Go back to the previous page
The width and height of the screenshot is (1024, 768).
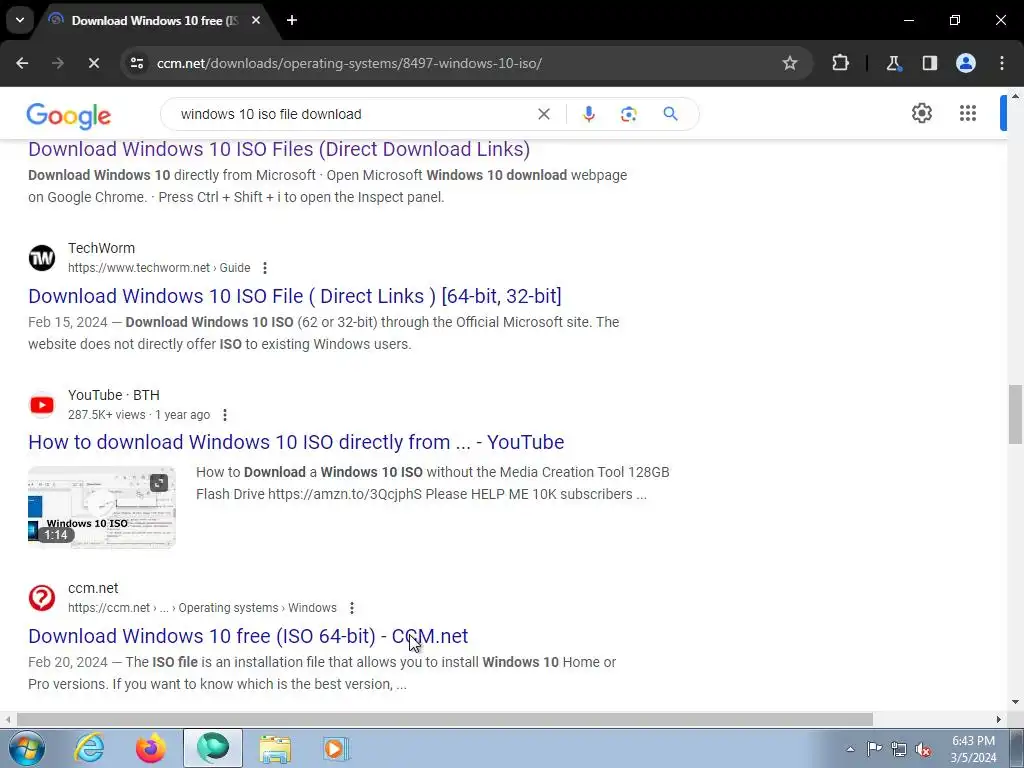(22, 63)
